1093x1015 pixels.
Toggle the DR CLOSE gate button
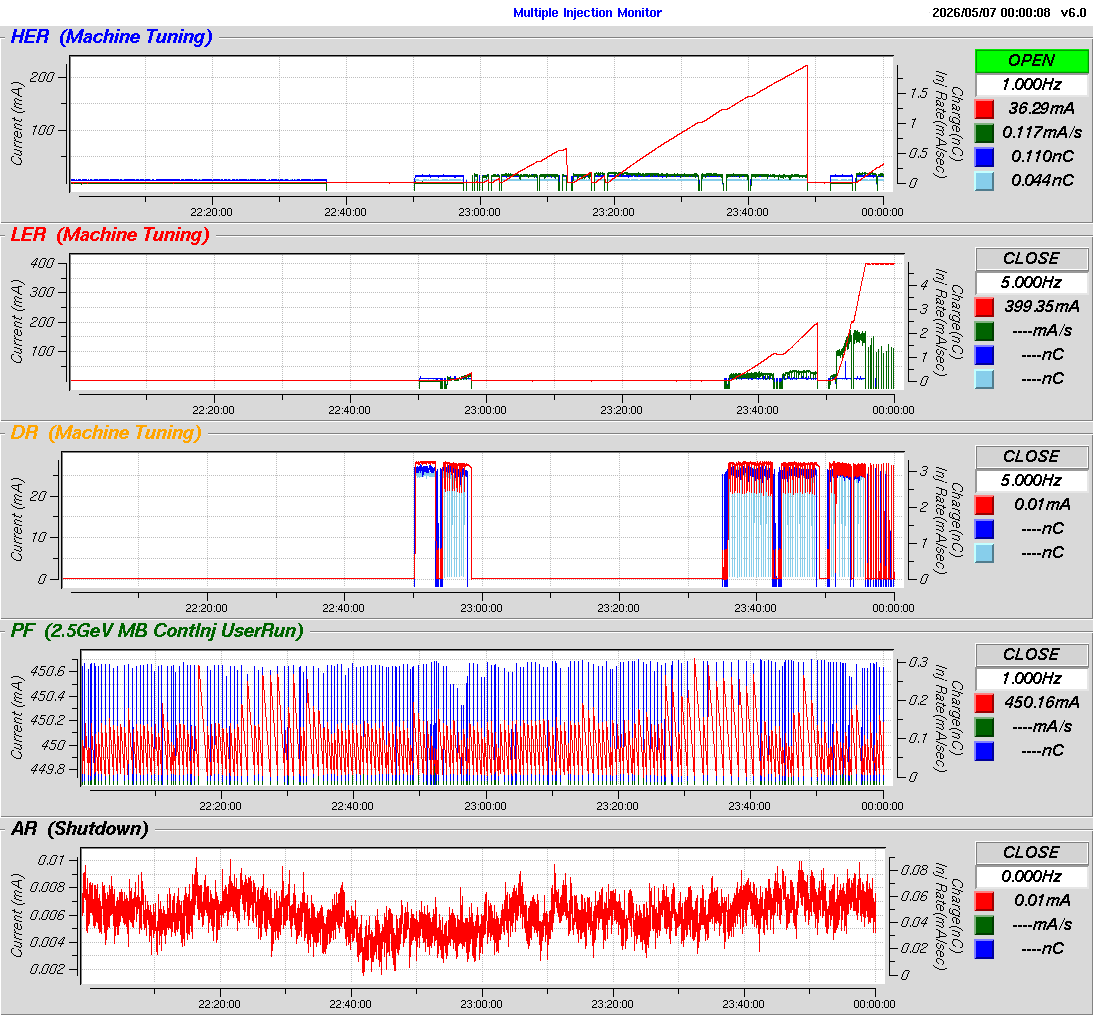(1031, 457)
